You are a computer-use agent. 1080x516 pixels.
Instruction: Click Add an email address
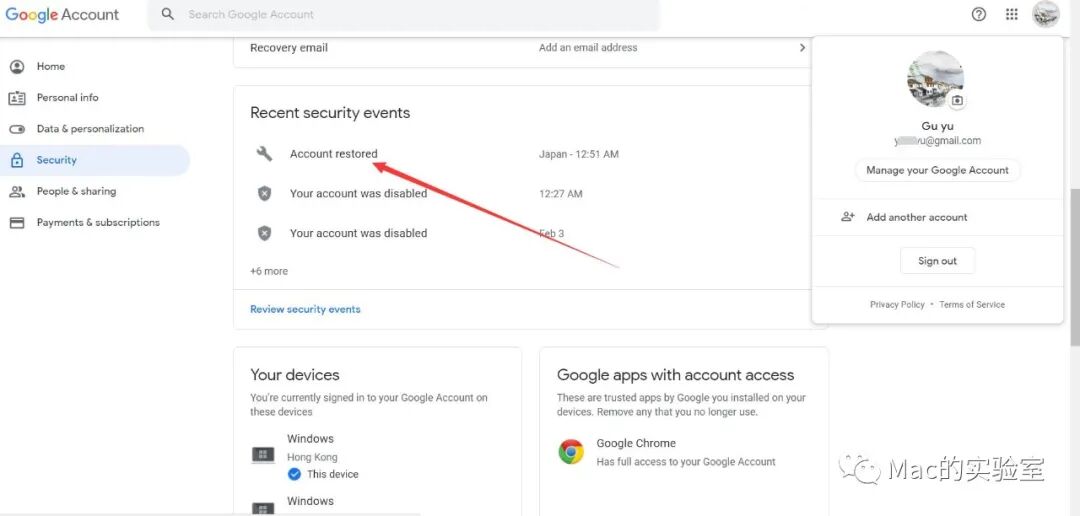pyautogui.click(x=588, y=48)
